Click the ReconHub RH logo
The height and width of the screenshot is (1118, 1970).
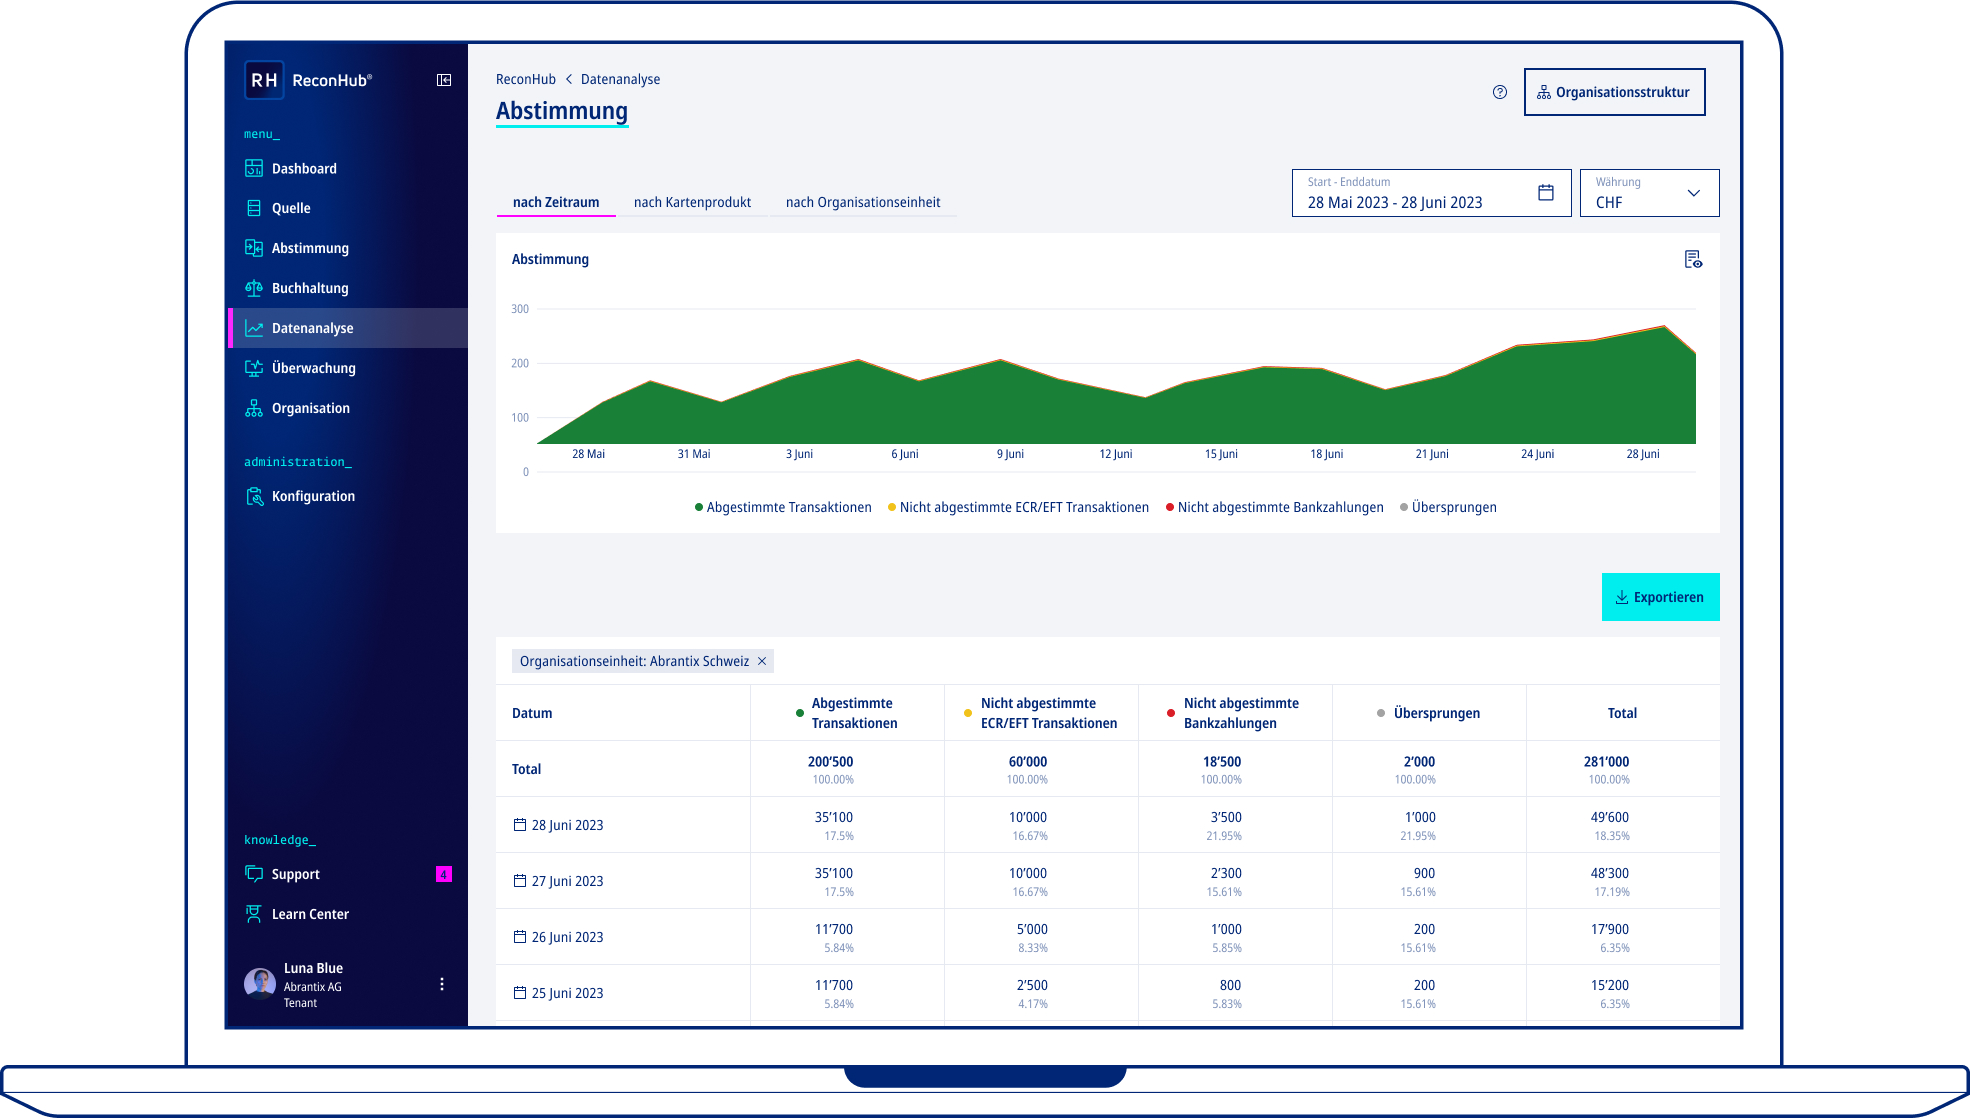(264, 80)
